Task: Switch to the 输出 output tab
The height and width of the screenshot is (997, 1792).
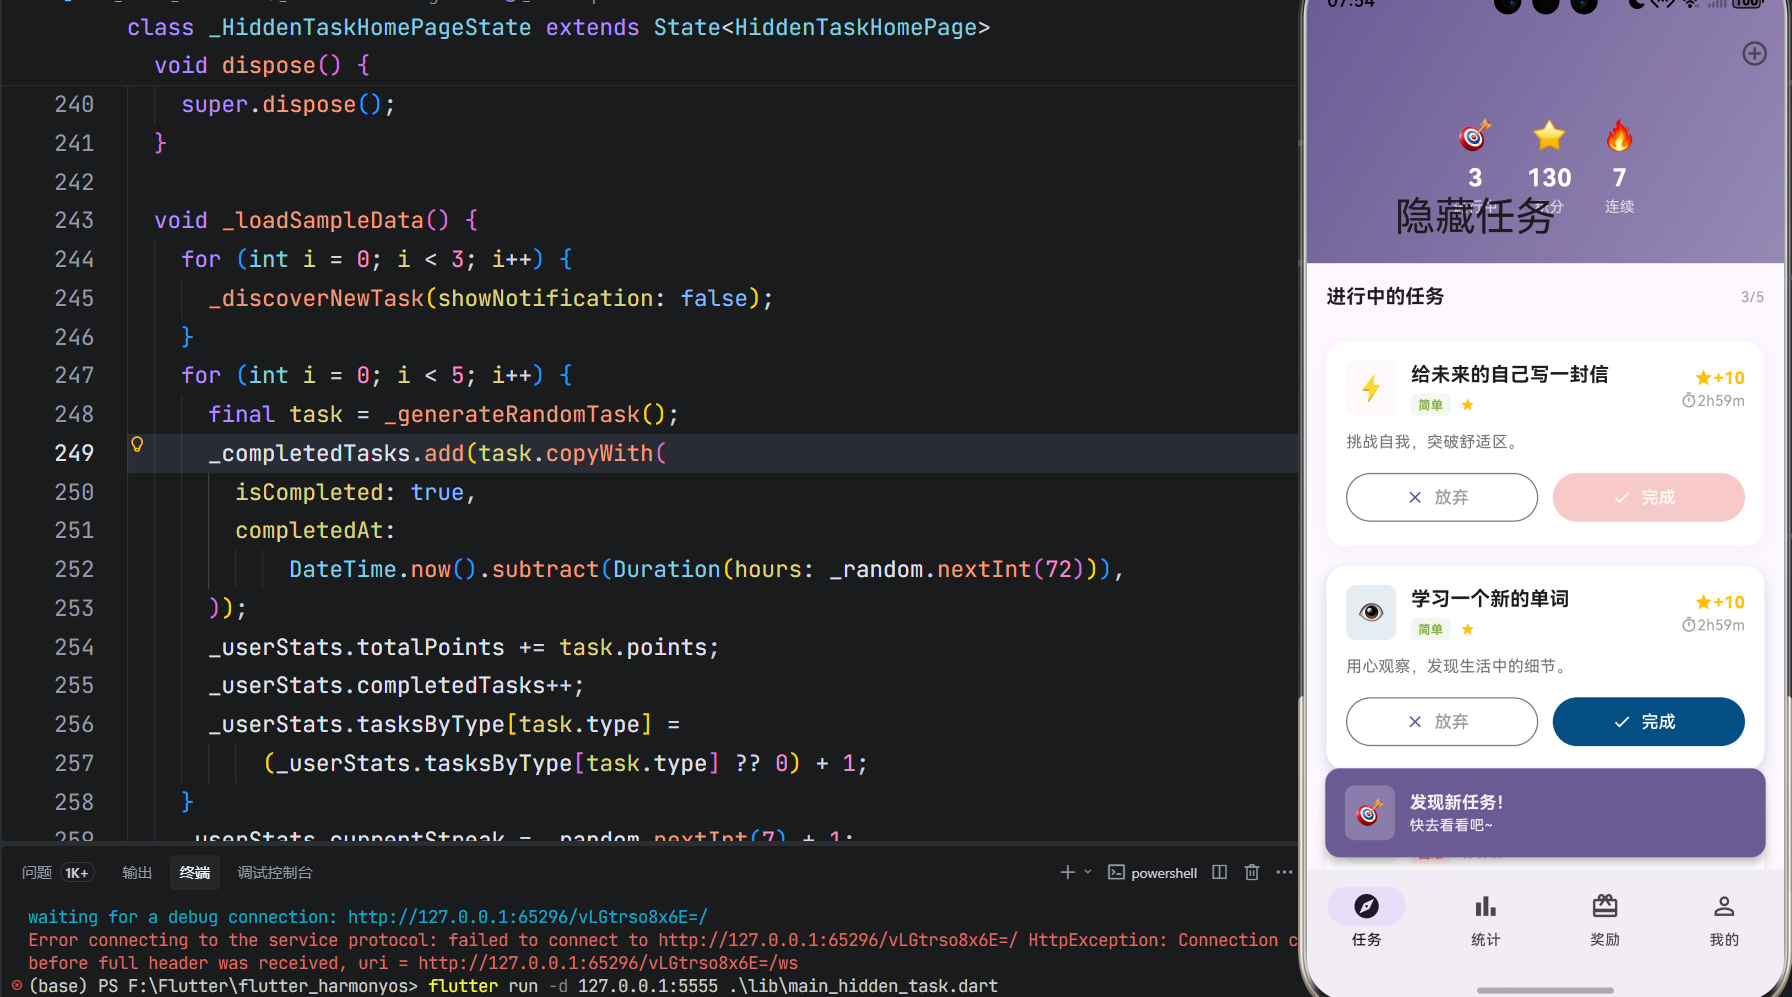Action: pyautogui.click(x=137, y=872)
